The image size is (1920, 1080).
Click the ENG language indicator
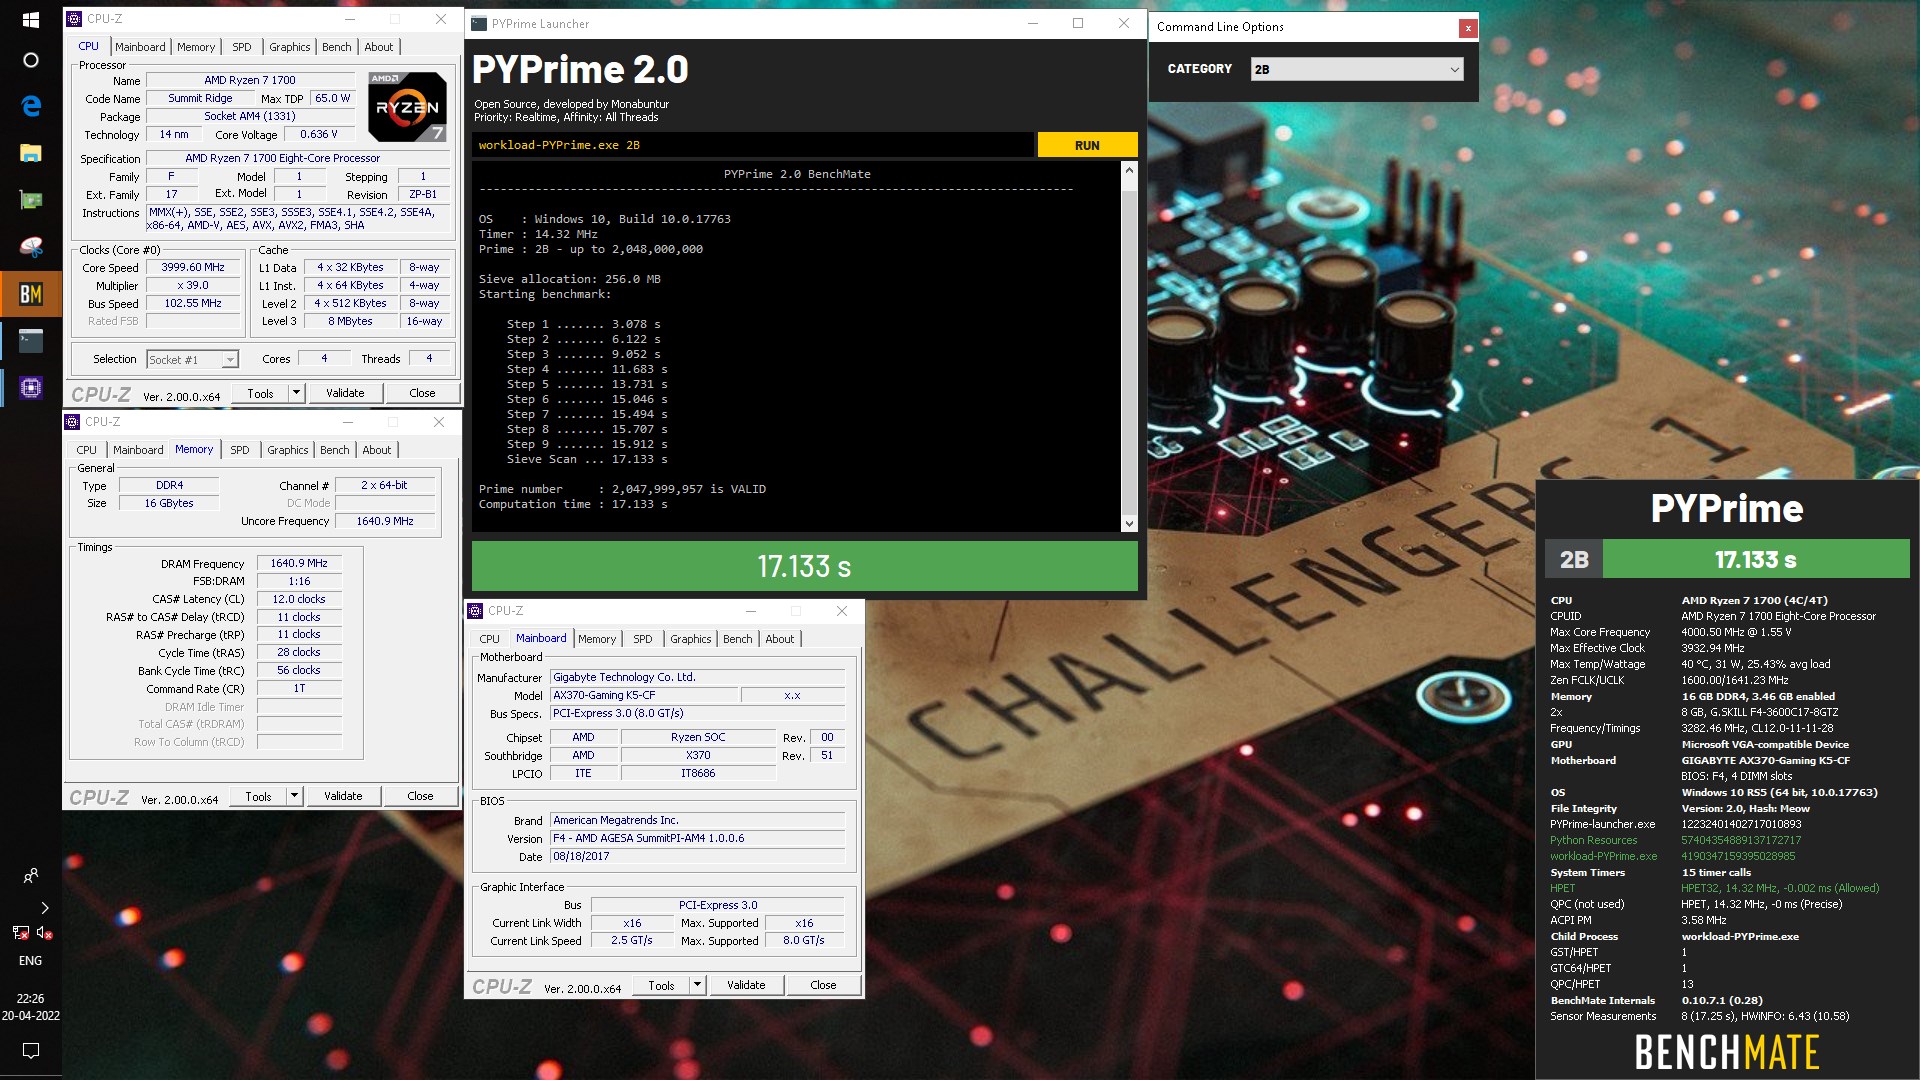click(x=30, y=961)
